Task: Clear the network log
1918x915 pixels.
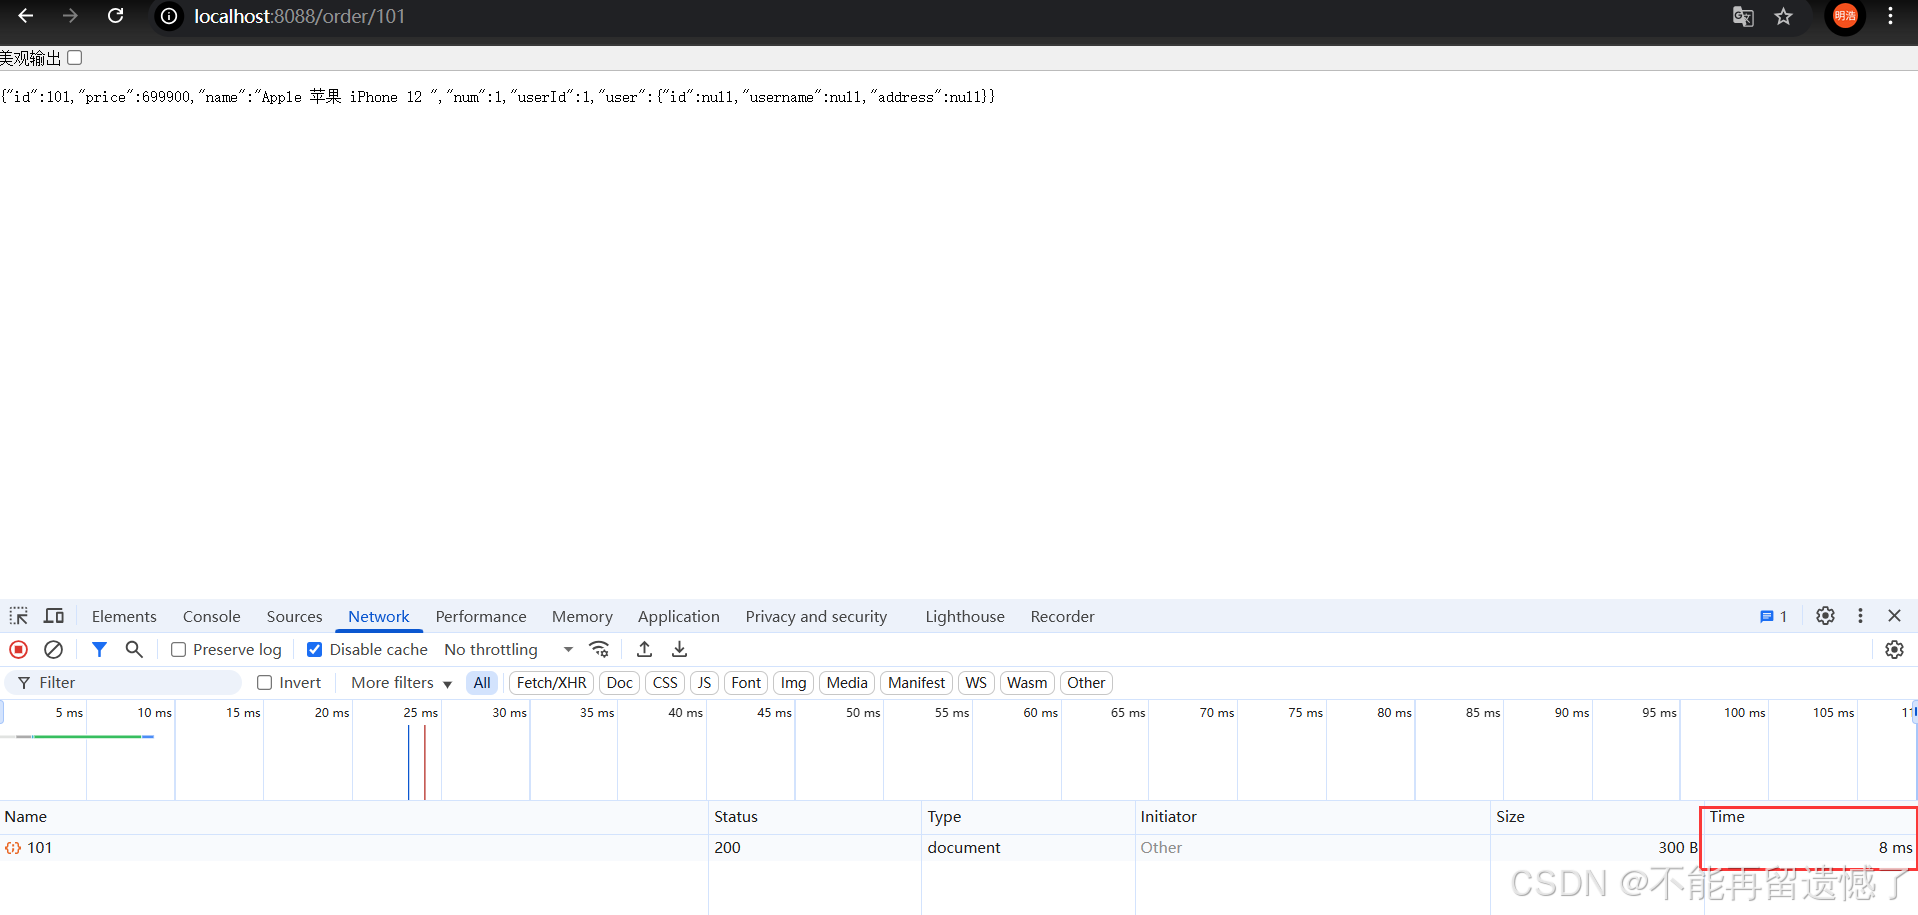Action: 54,649
